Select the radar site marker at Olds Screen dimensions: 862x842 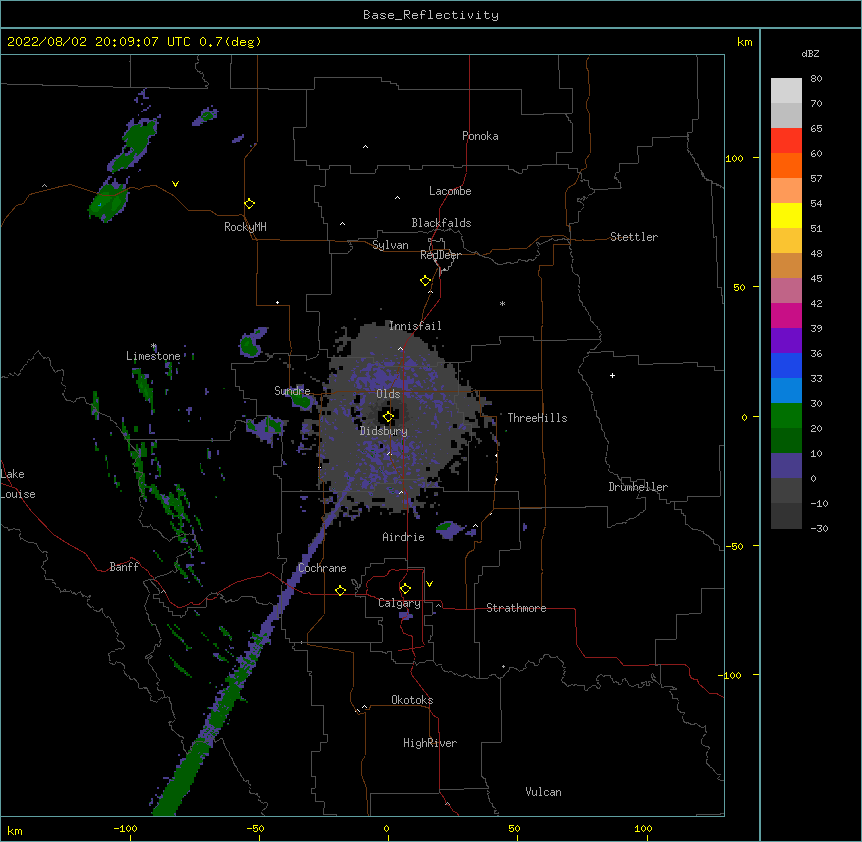[388, 417]
